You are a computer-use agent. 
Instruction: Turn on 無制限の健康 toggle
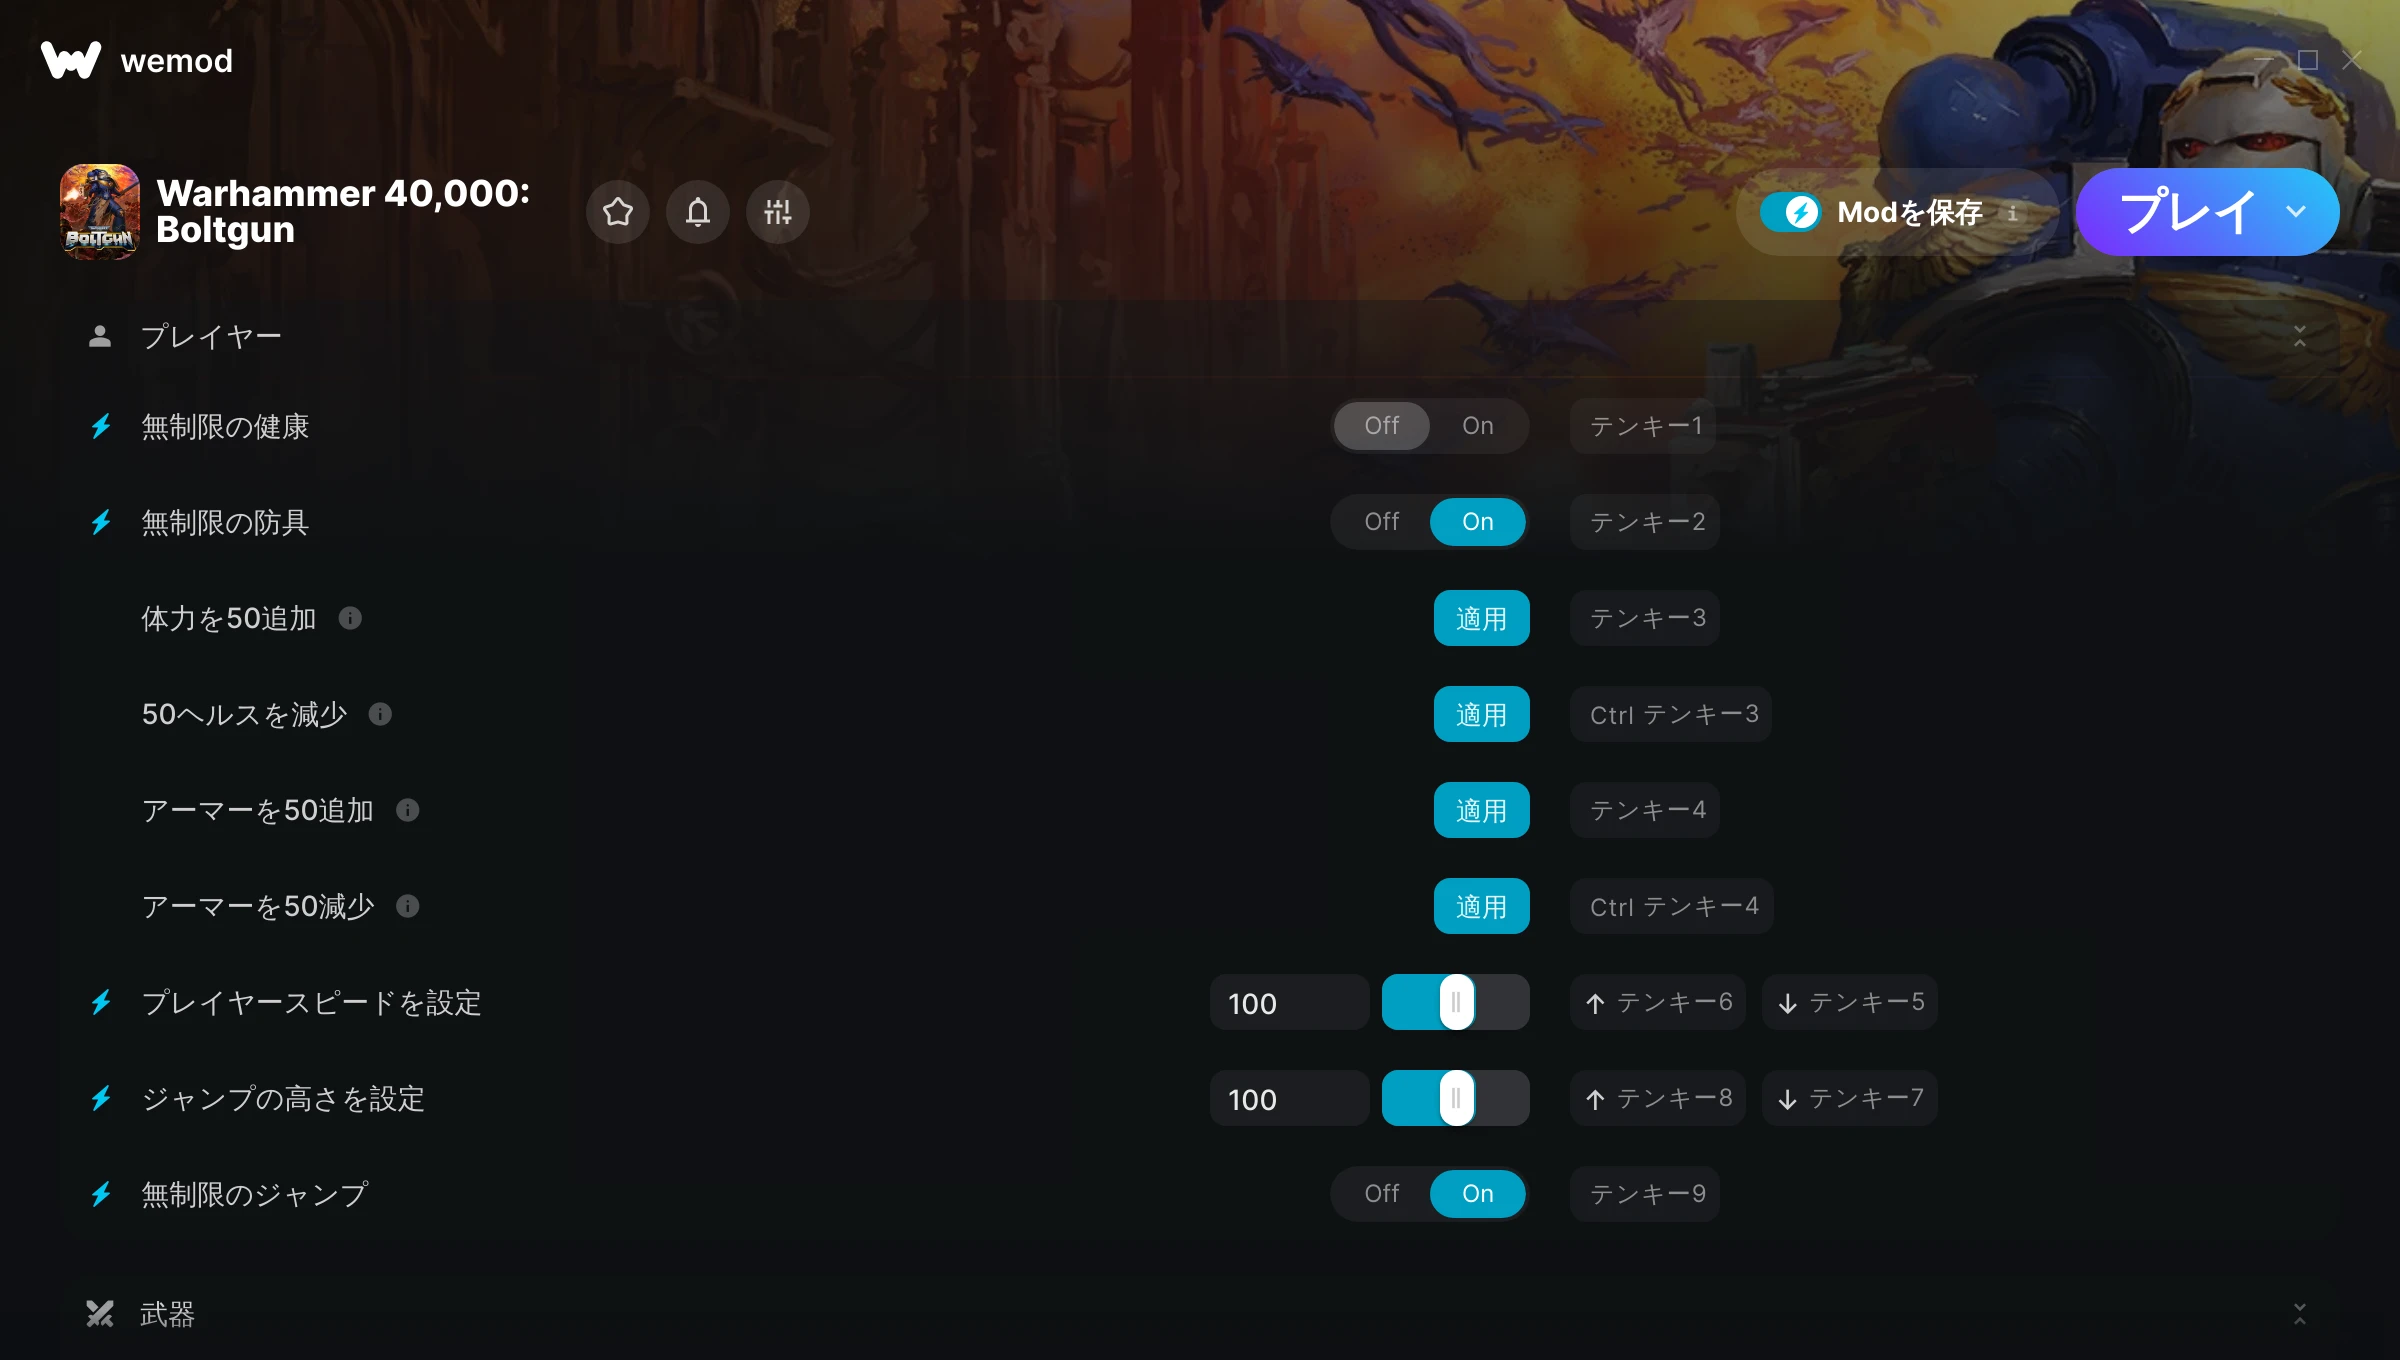pyautogui.click(x=1477, y=426)
